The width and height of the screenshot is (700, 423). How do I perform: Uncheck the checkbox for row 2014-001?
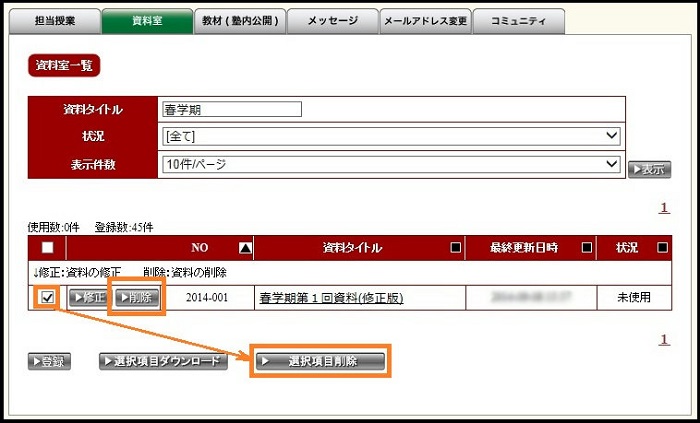pos(47,297)
